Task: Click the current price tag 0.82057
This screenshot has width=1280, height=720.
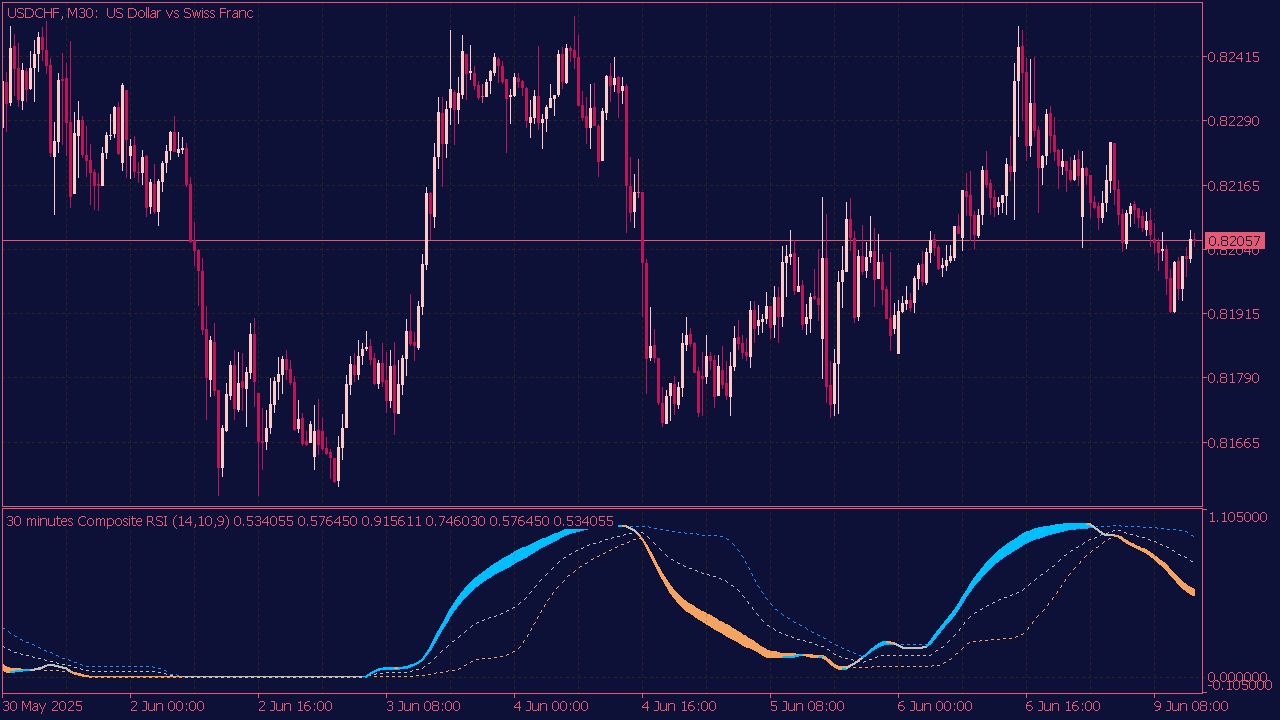Action: point(1236,241)
